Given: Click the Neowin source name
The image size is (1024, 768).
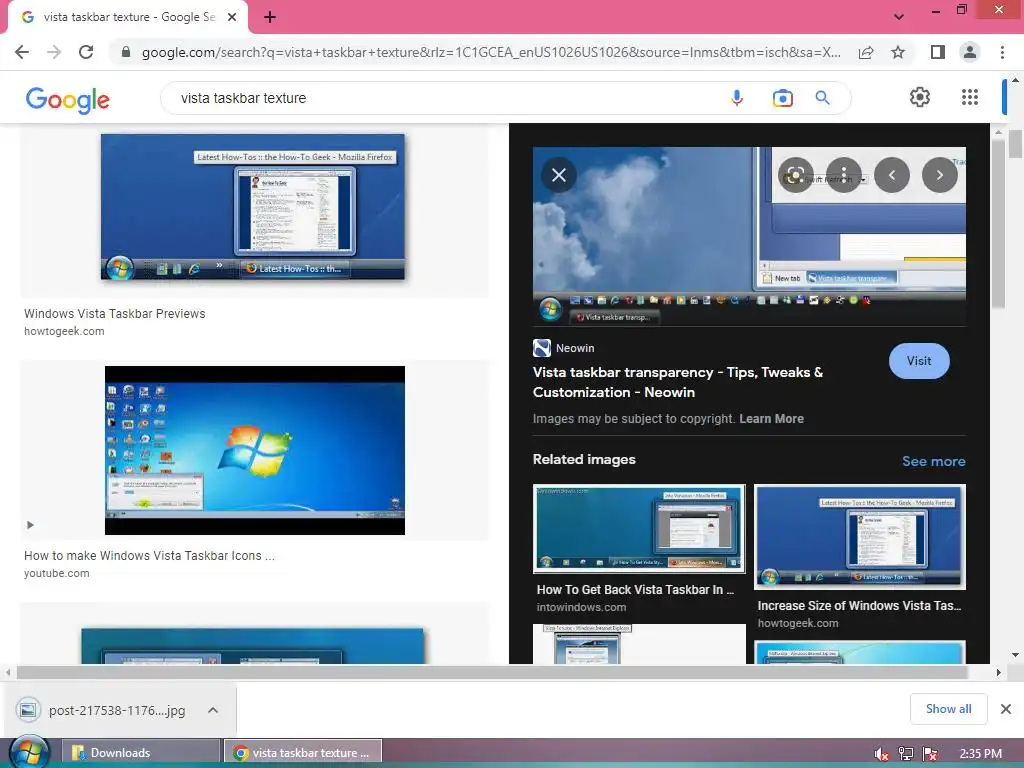Looking at the screenshot, I should click(x=575, y=348).
